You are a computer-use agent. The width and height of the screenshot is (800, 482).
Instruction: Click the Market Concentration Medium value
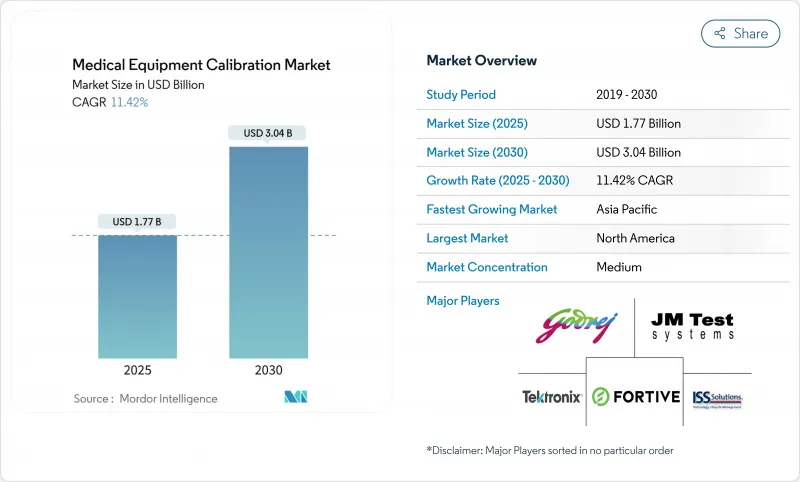[x=618, y=267]
